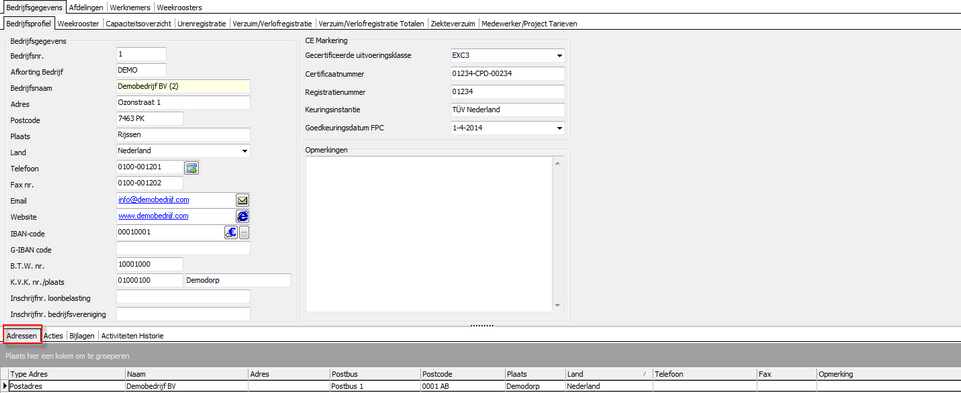
Task: Click the envelope icon beside Email field
Action: pos(243,200)
